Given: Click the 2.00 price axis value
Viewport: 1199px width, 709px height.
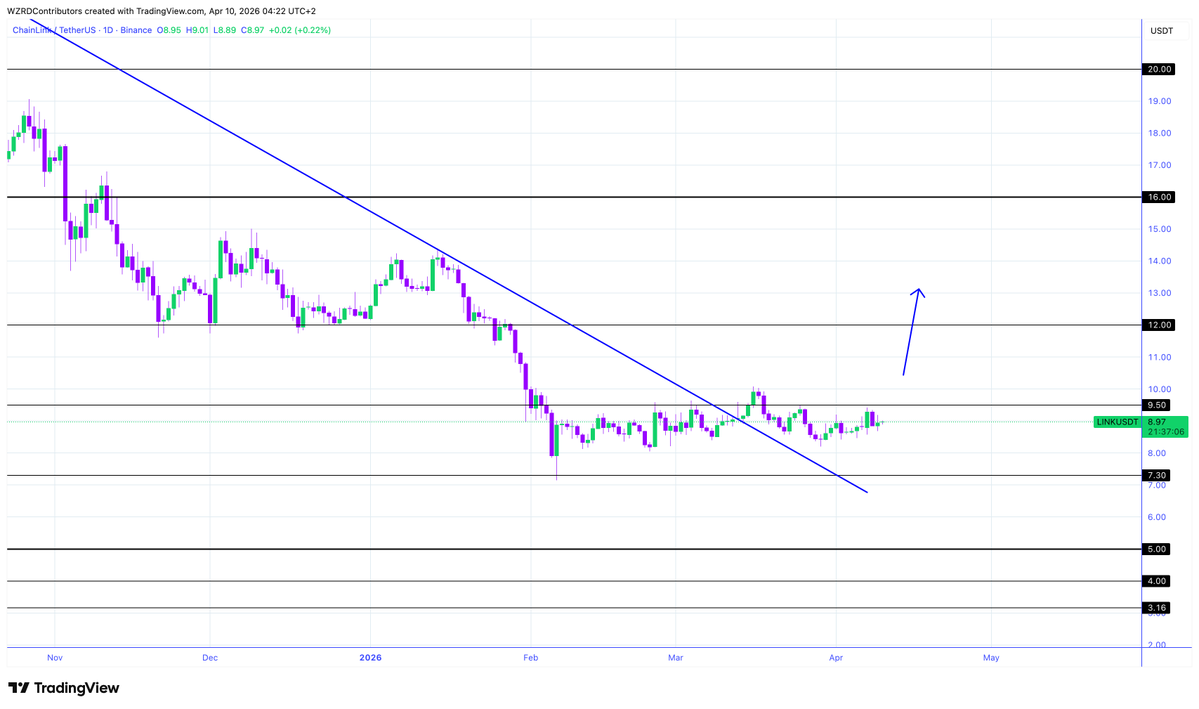Looking at the screenshot, I should [x=1157, y=646].
